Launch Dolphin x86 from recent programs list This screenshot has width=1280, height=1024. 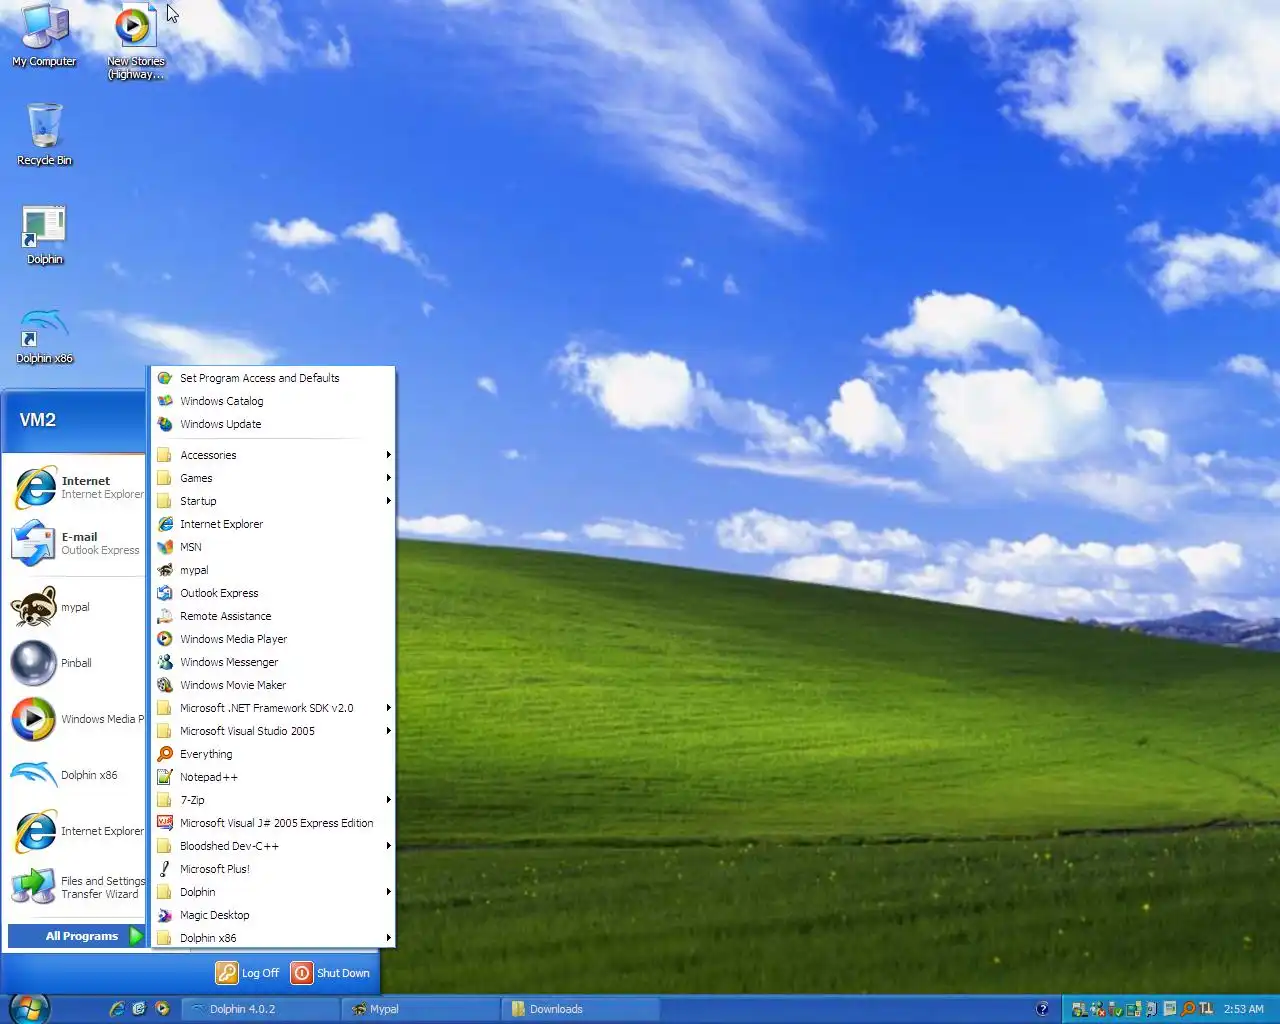tap(76, 775)
